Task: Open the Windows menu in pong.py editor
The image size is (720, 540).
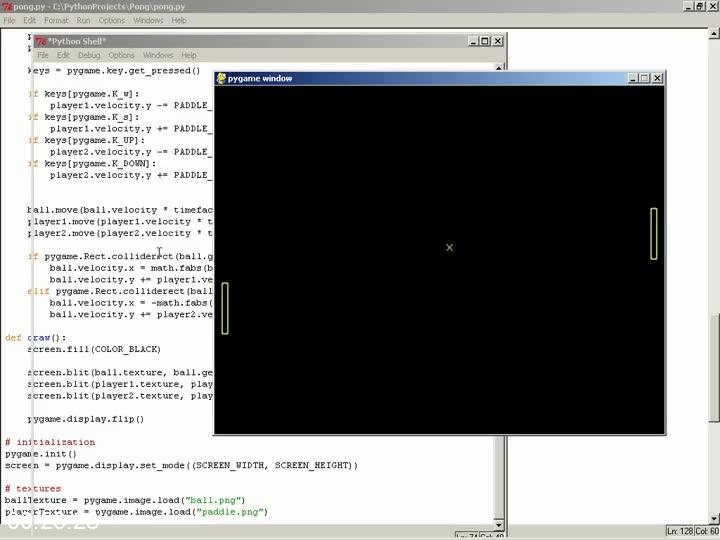Action: 148,20
